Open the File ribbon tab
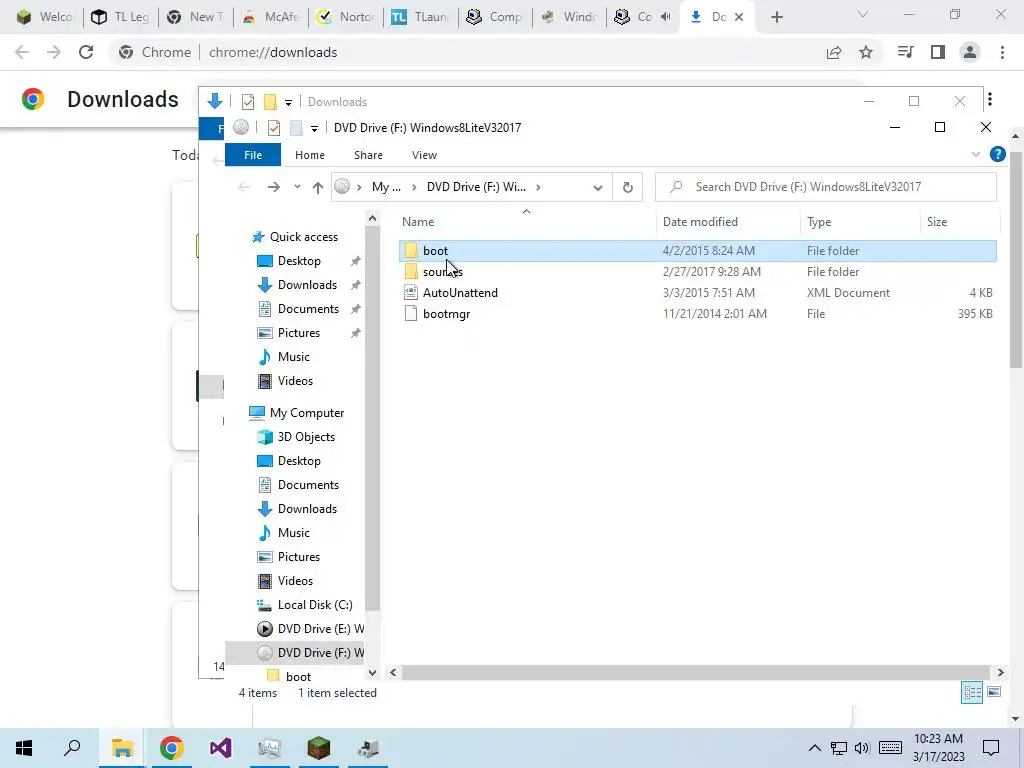 tap(253, 155)
